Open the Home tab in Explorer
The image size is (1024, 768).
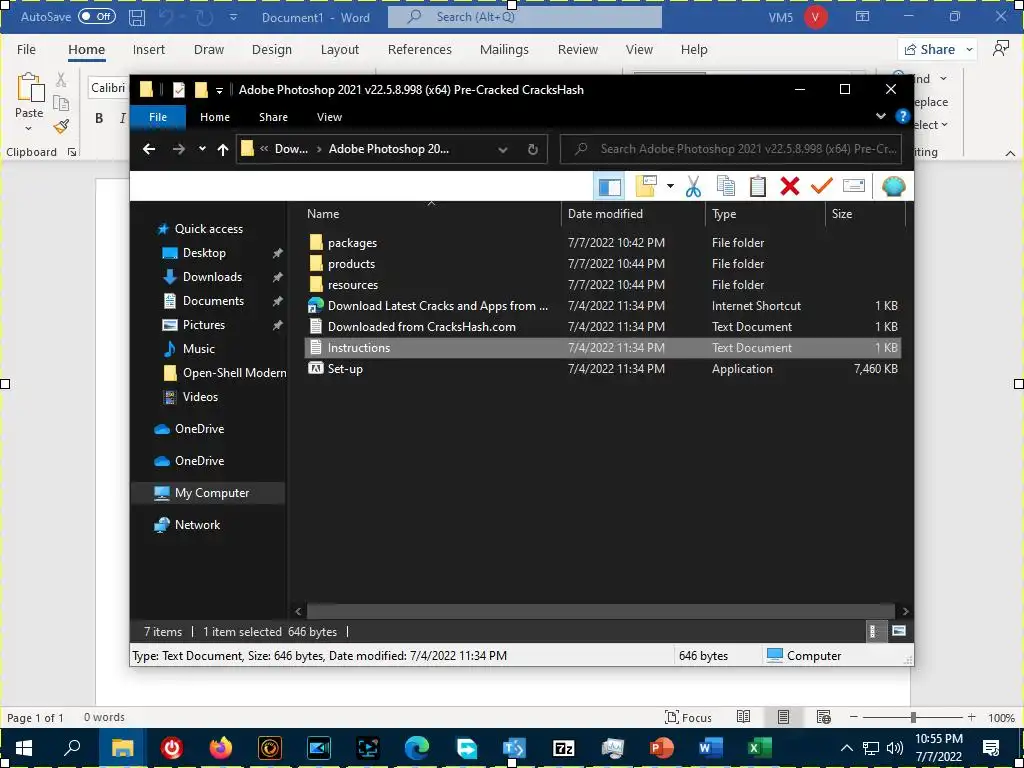click(x=215, y=117)
